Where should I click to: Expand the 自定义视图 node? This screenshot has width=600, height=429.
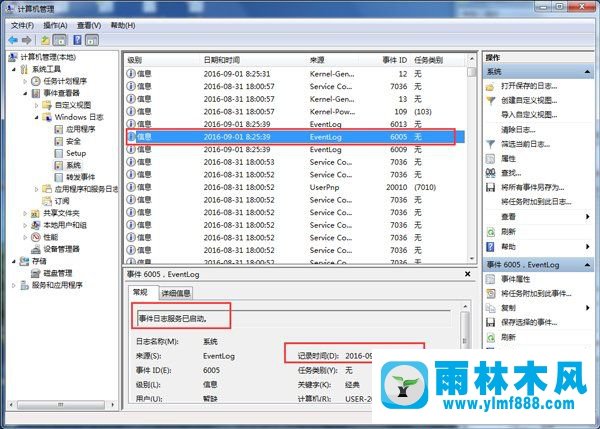pyautogui.click(x=36, y=105)
